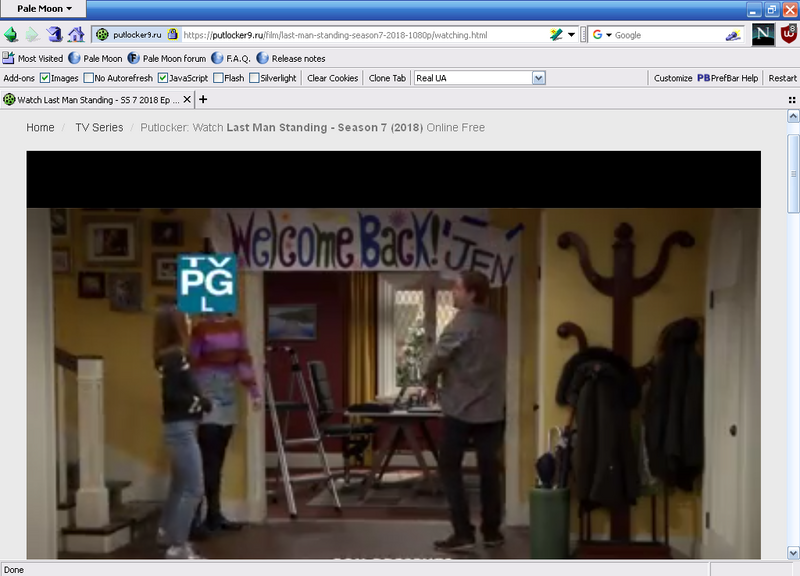Expand the address bar history dropdown arrow
The width and height of the screenshot is (800, 576).
(571, 35)
